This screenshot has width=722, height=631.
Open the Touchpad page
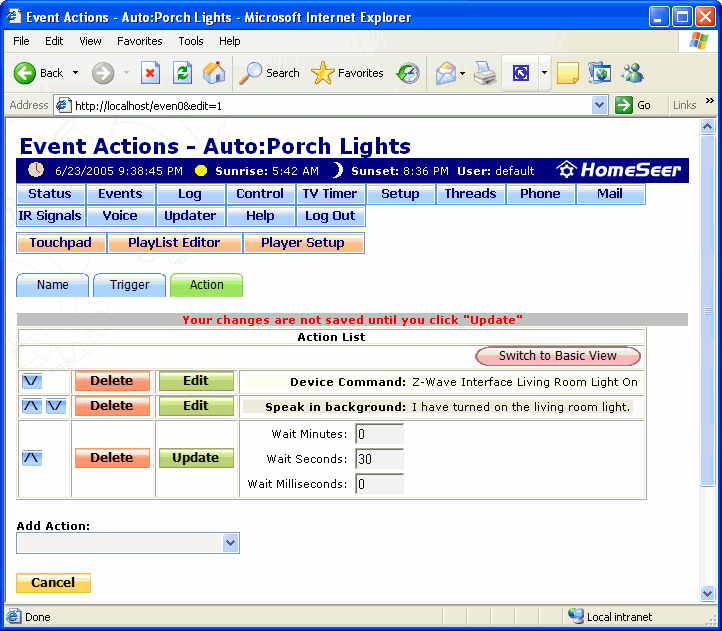pyautogui.click(x=61, y=243)
